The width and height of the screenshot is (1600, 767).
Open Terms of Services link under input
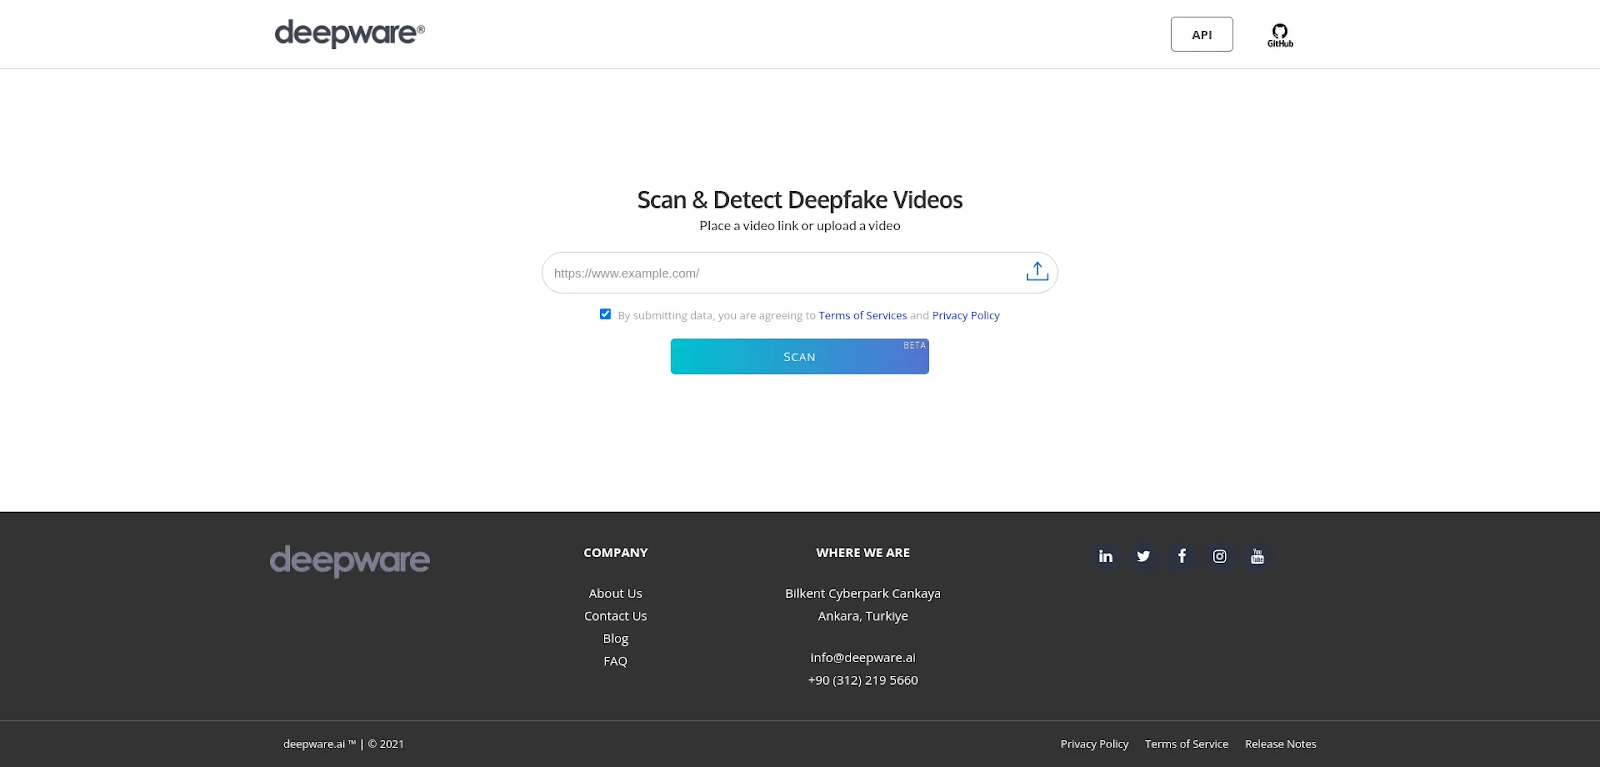coord(862,315)
